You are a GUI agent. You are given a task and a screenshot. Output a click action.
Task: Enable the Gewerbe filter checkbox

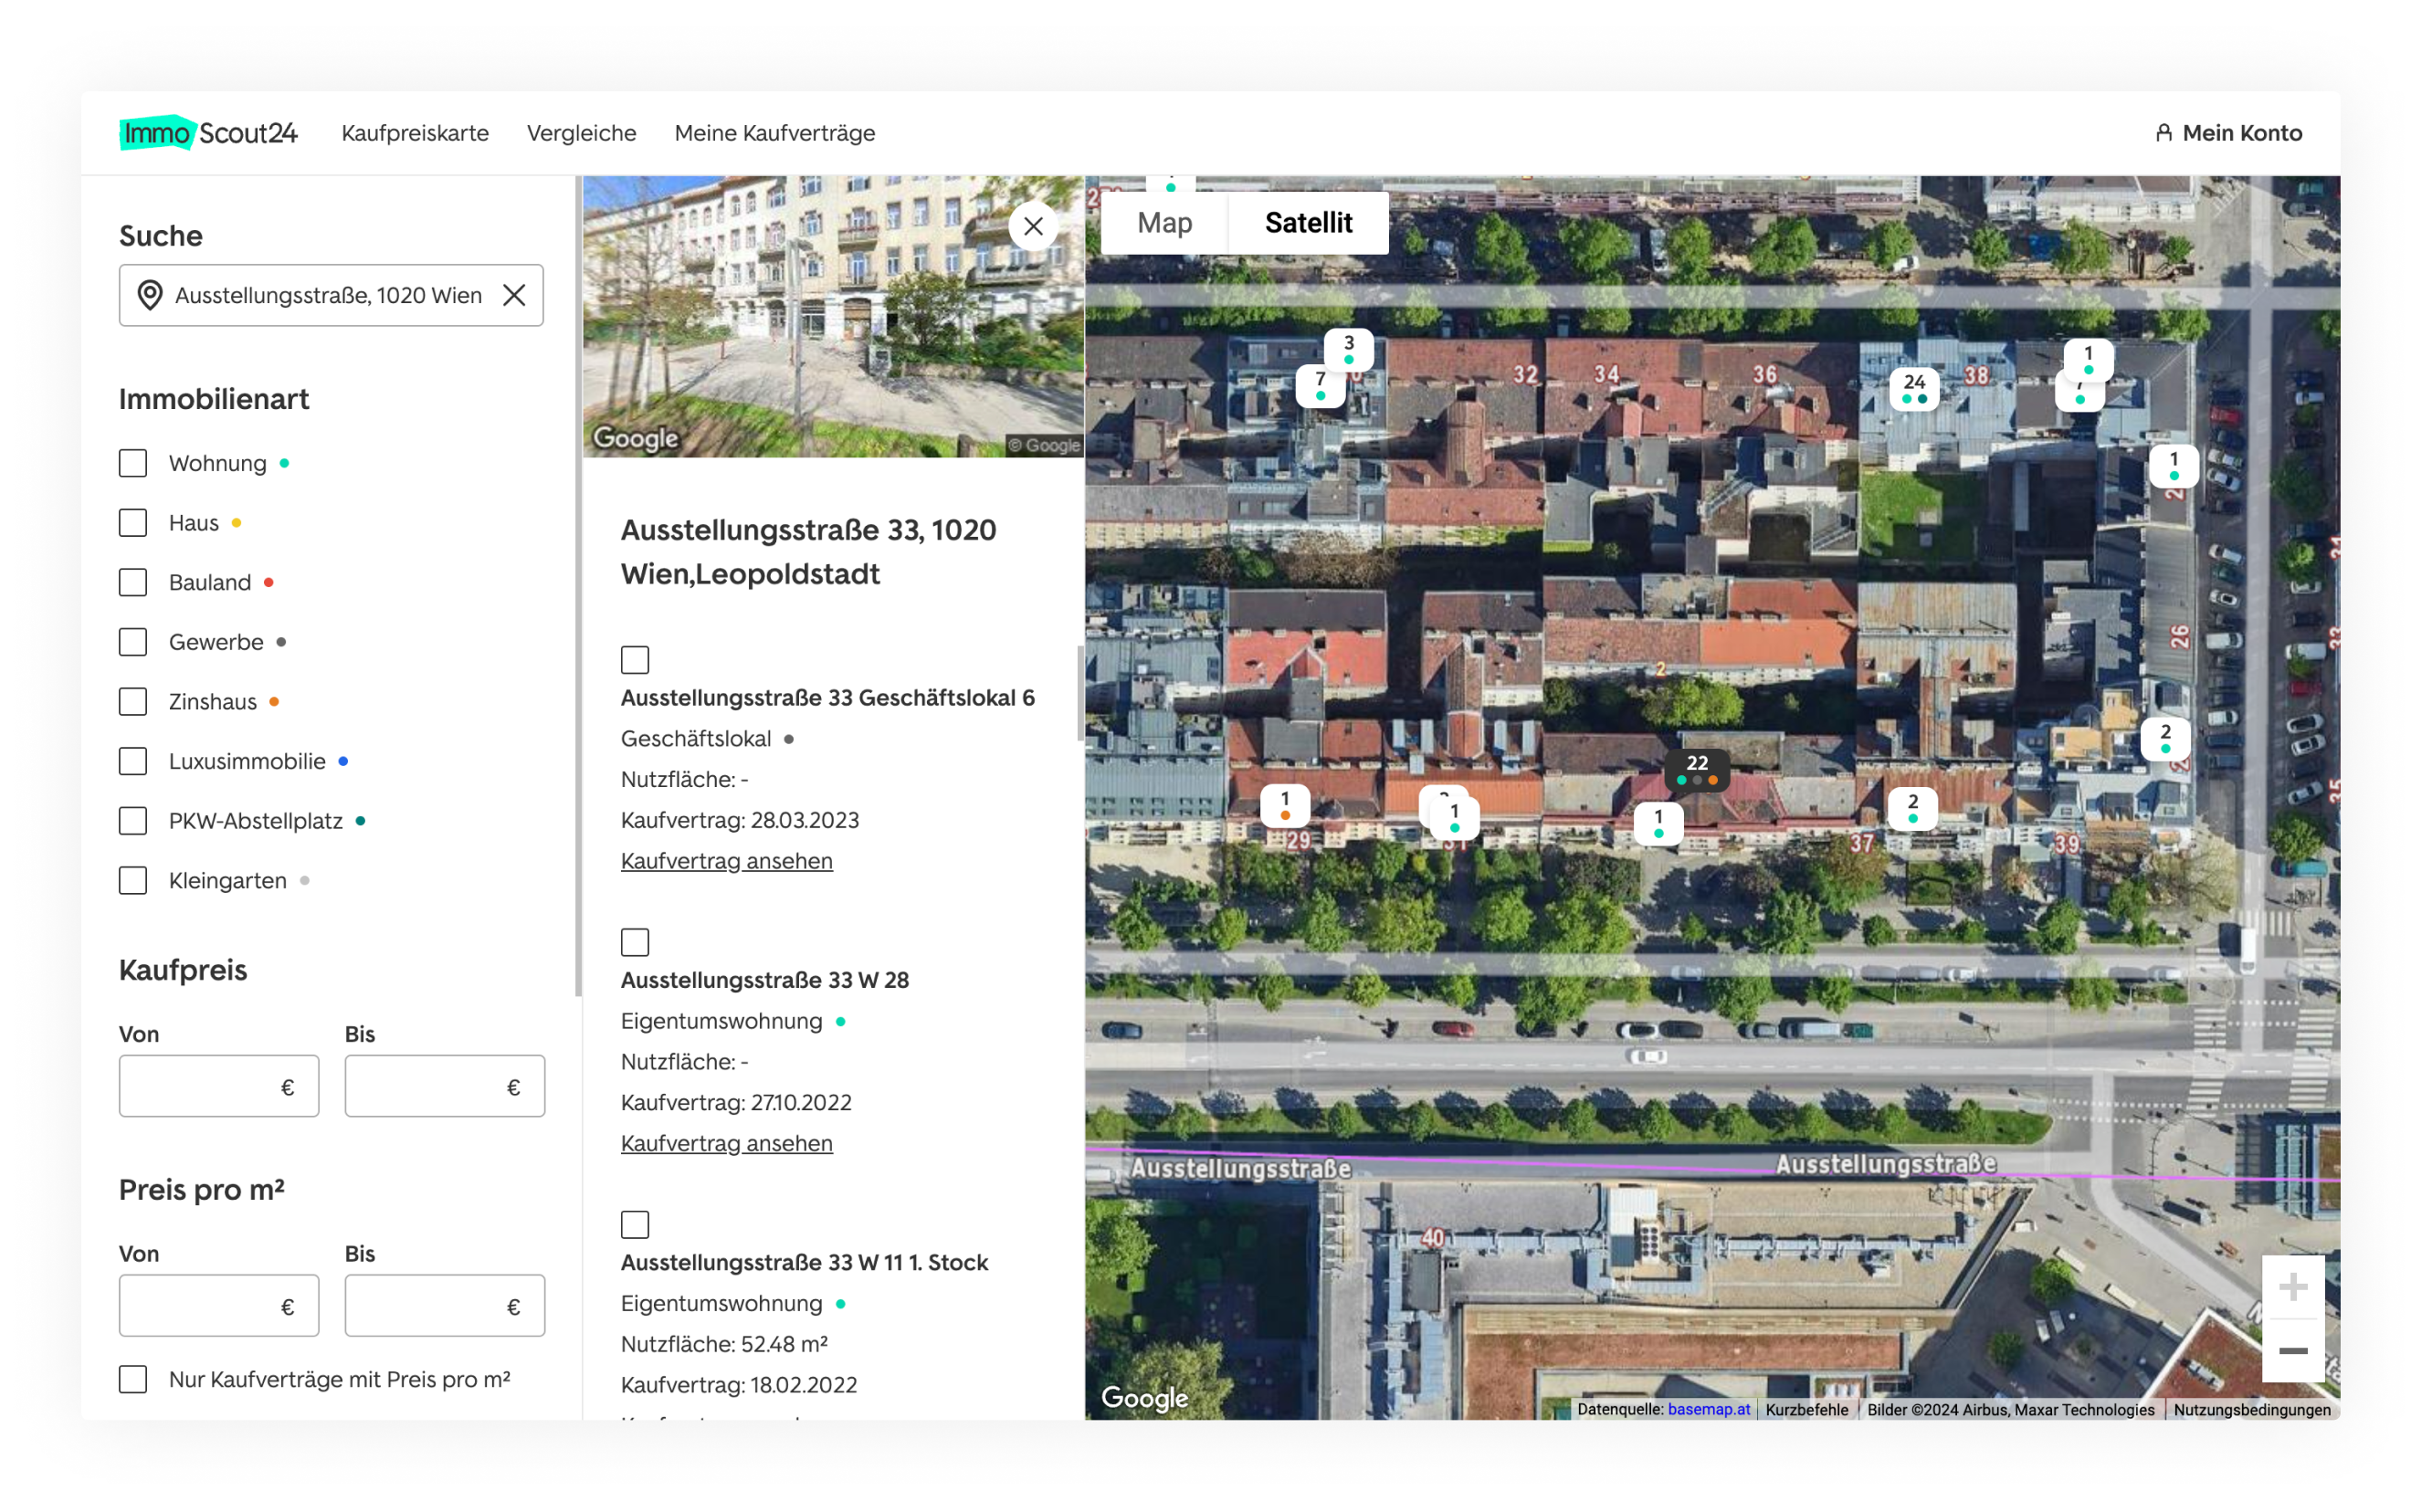click(x=133, y=642)
